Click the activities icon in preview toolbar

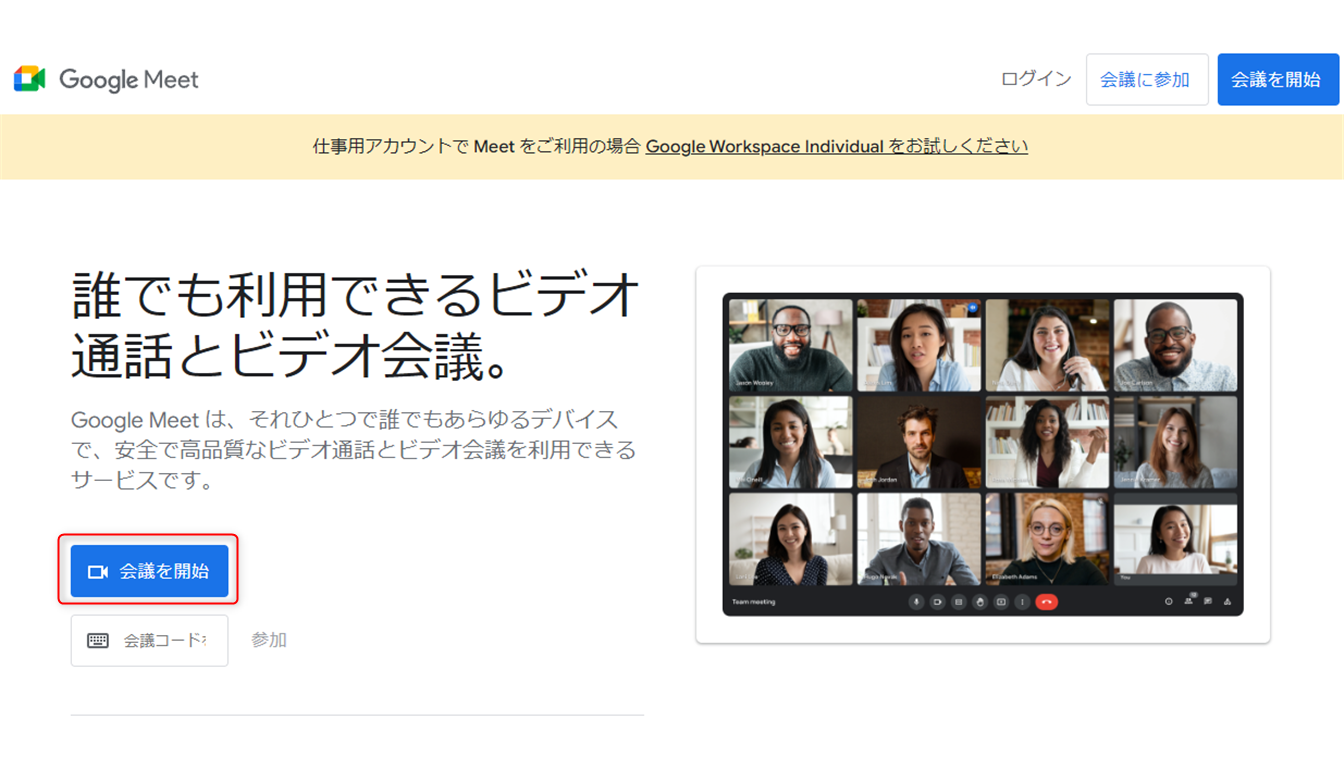[x=1227, y=602]
